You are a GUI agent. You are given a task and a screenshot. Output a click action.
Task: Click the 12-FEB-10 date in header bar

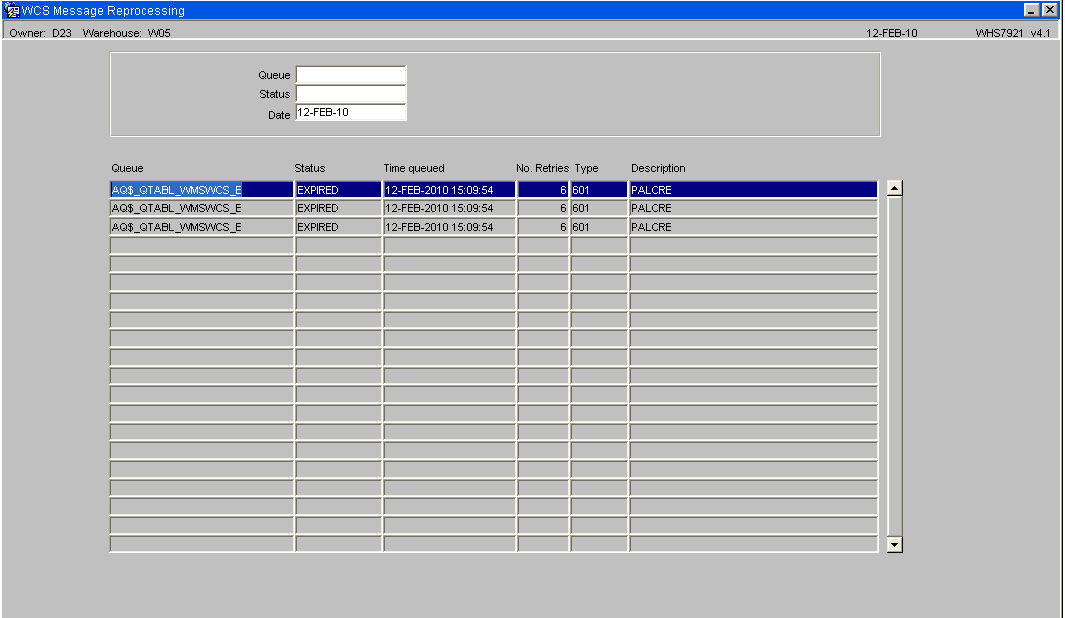coord(891,33)
